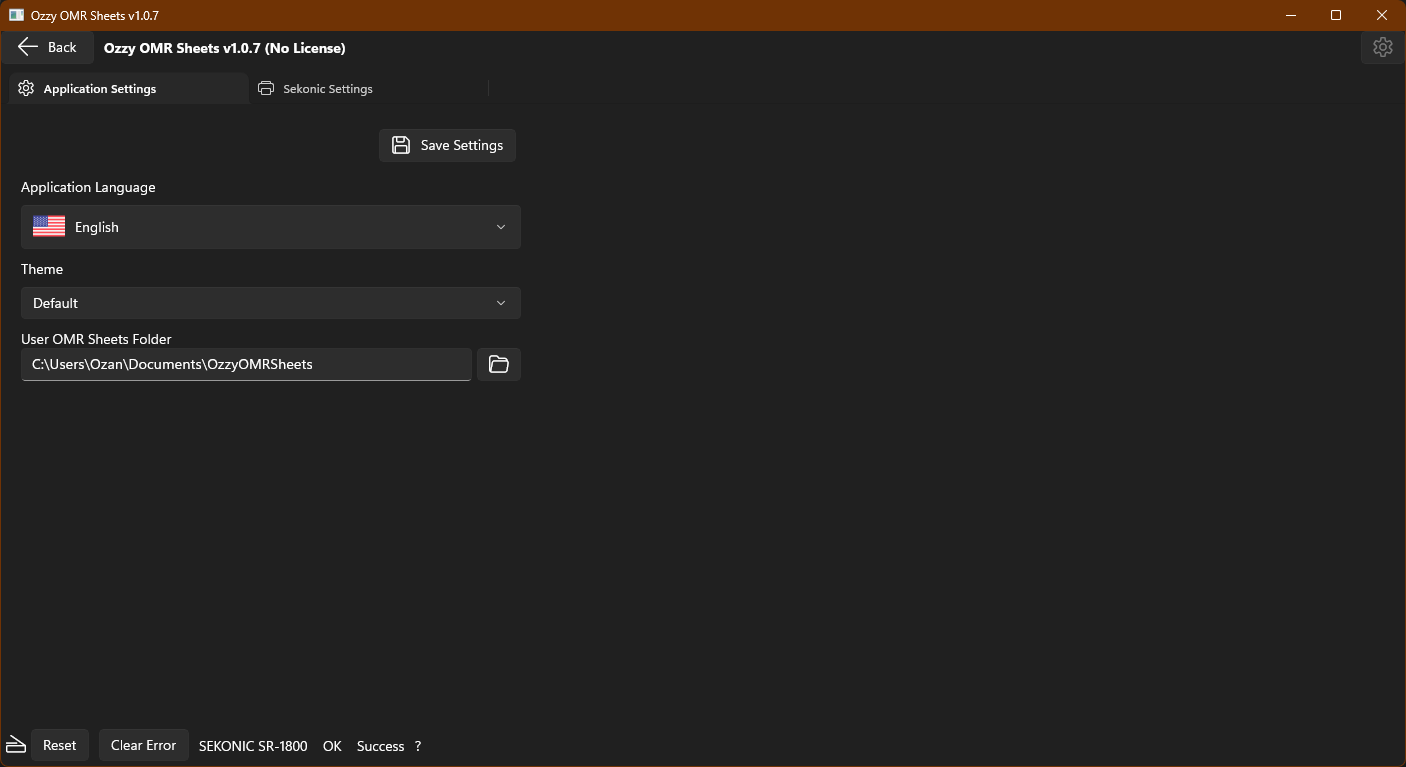Screen dimensions: 1406x767
Task: Open the folder browse icon next to the path
Action: pos(498,364)
